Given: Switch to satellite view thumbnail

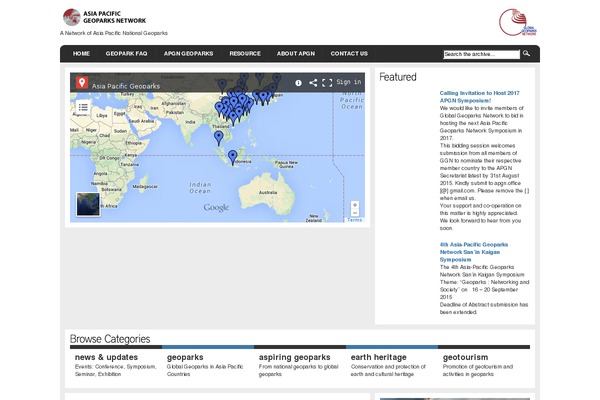Looking at the screenshot, I should pos(88,204).
